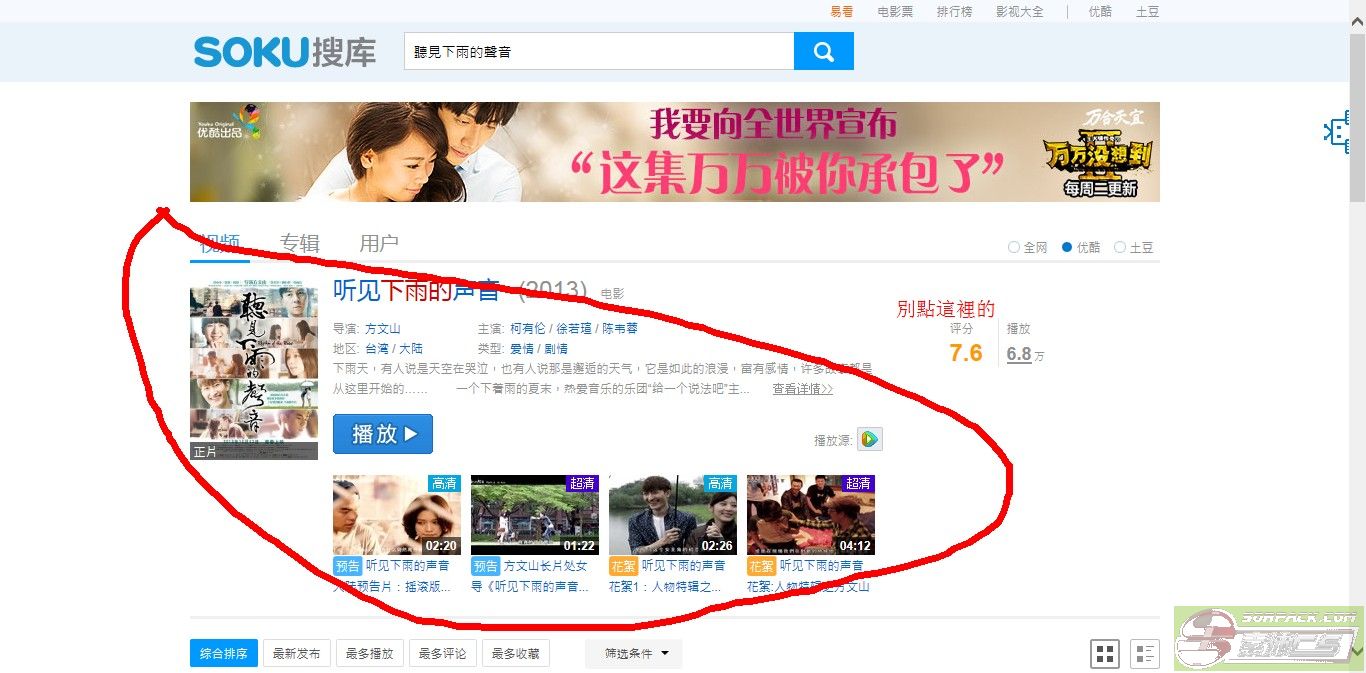Screen dimensions: 1366x673
Task: Expand the 筛选条件 filter dropdown
Action: coord(633,653)
